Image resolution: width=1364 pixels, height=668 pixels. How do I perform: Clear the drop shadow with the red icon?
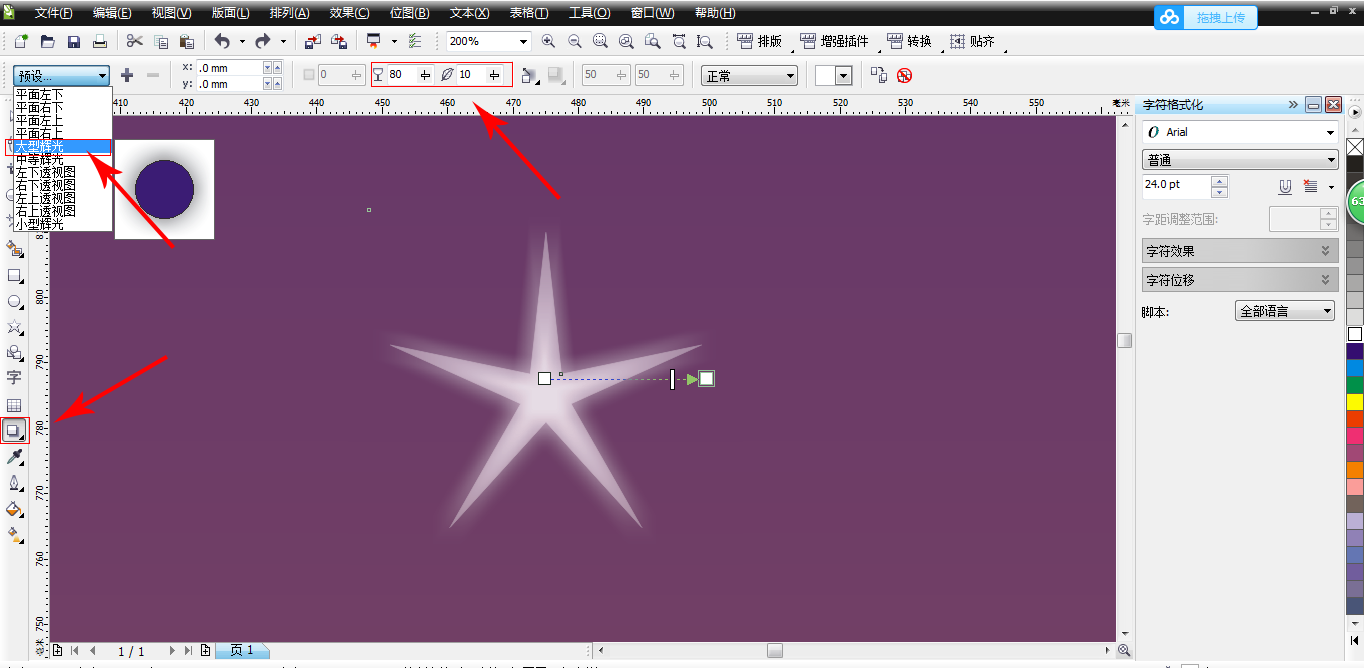click(905, 75)
